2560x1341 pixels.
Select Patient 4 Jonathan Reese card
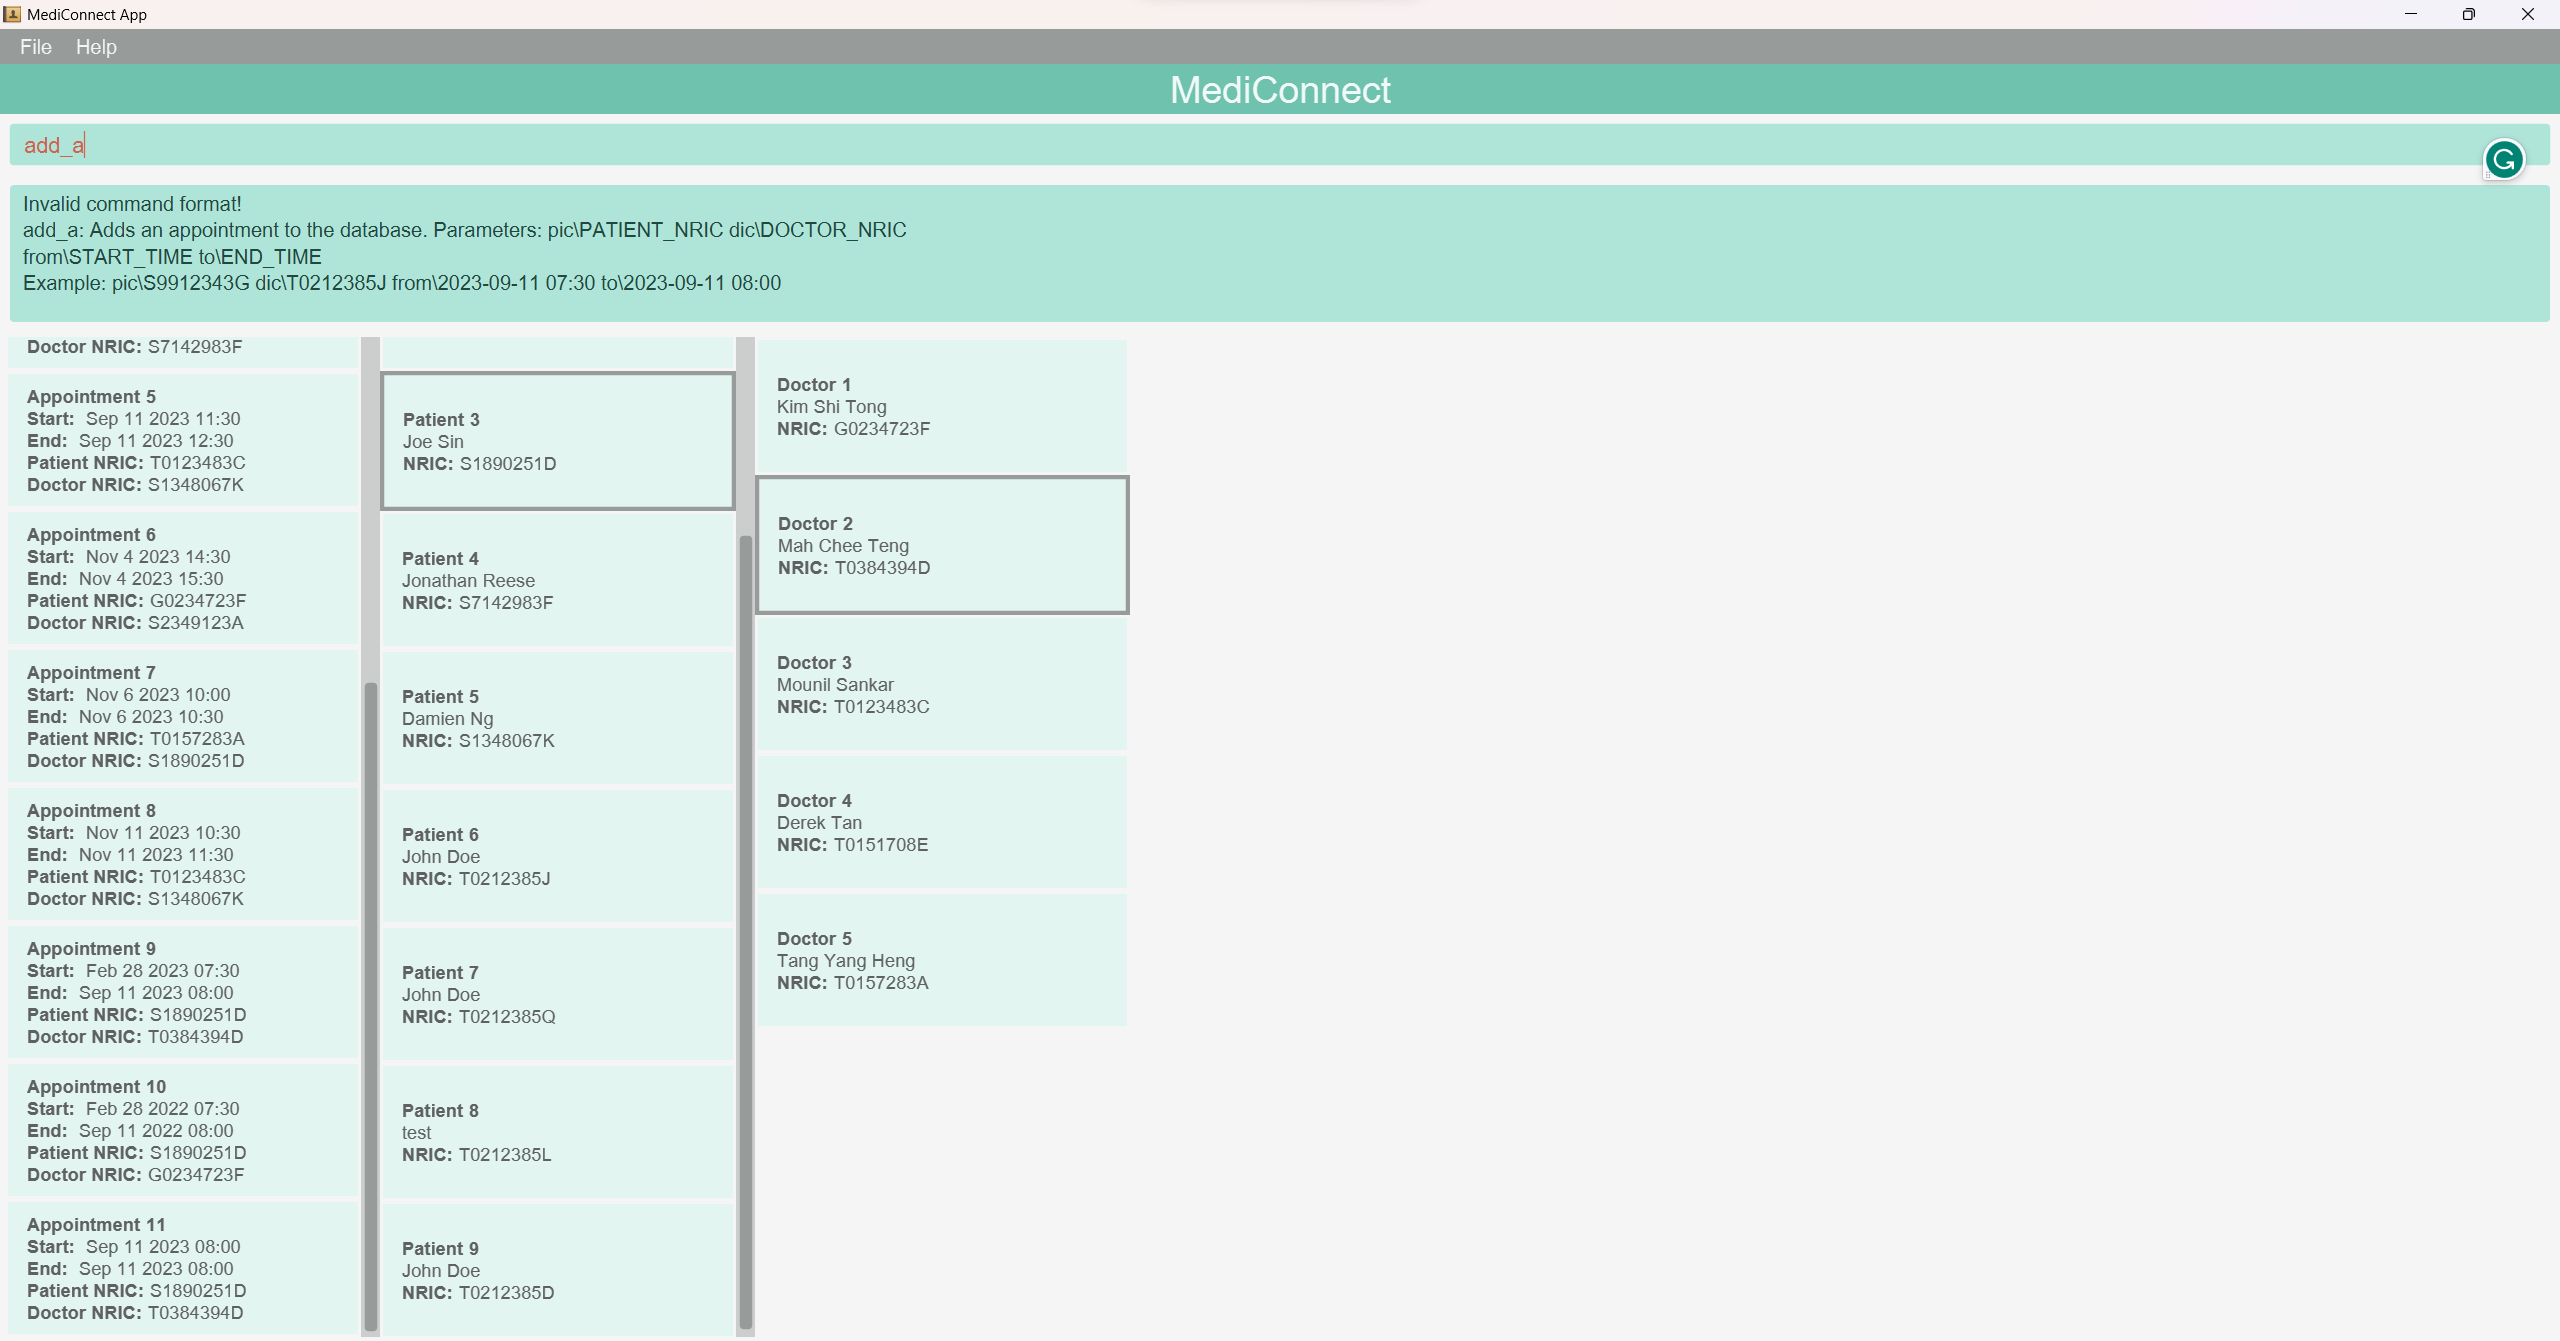pos(557,580)
